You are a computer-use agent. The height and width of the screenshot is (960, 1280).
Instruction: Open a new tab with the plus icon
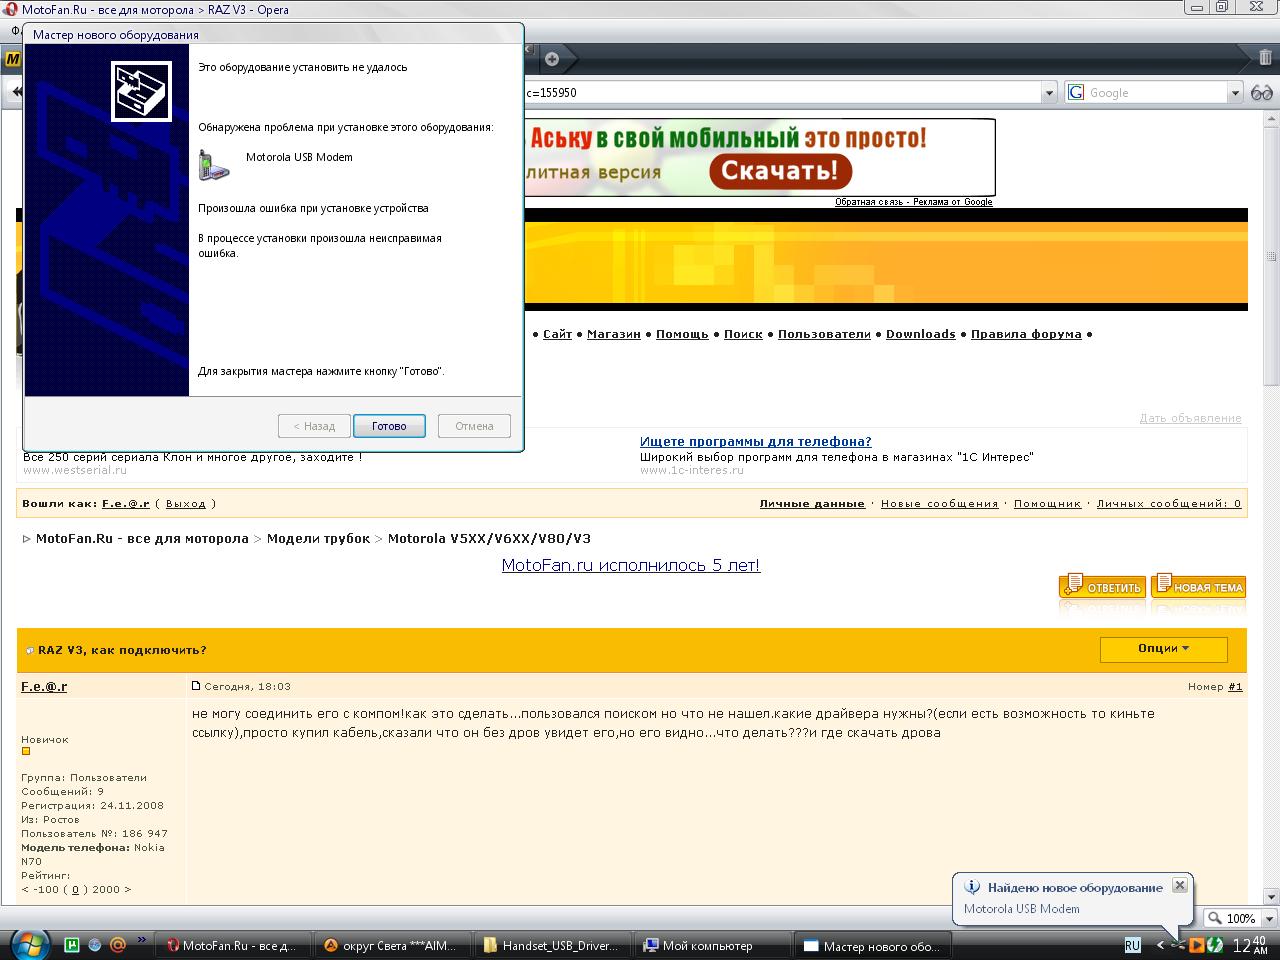[x=551, y=59]
